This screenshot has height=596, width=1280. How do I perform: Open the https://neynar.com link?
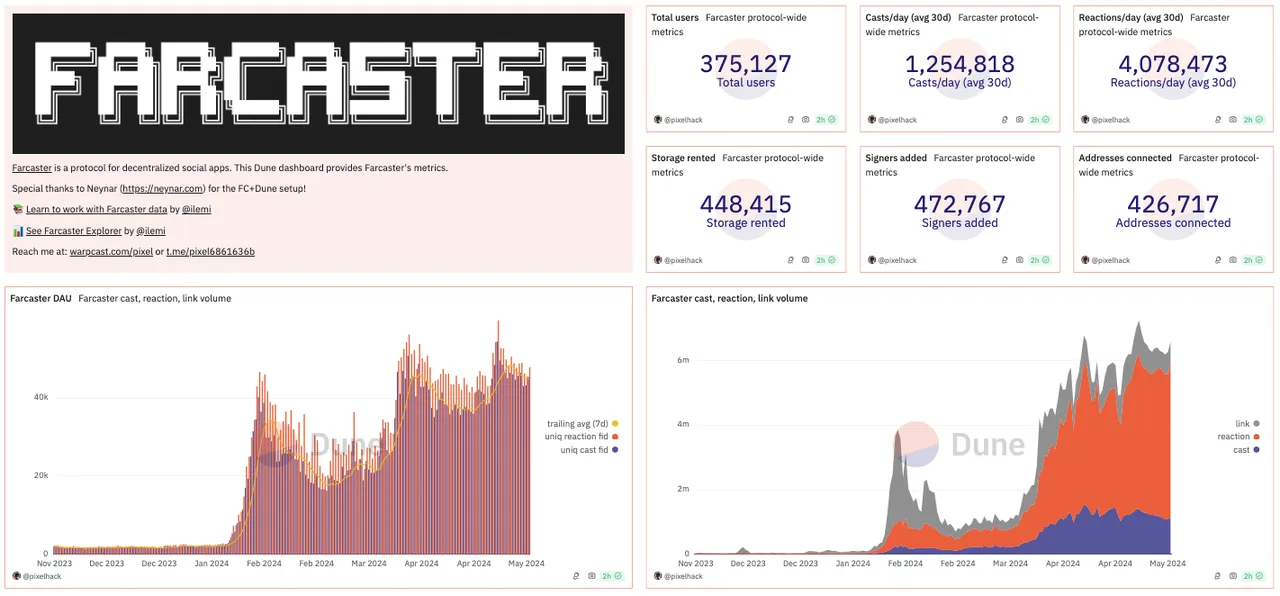163,189
